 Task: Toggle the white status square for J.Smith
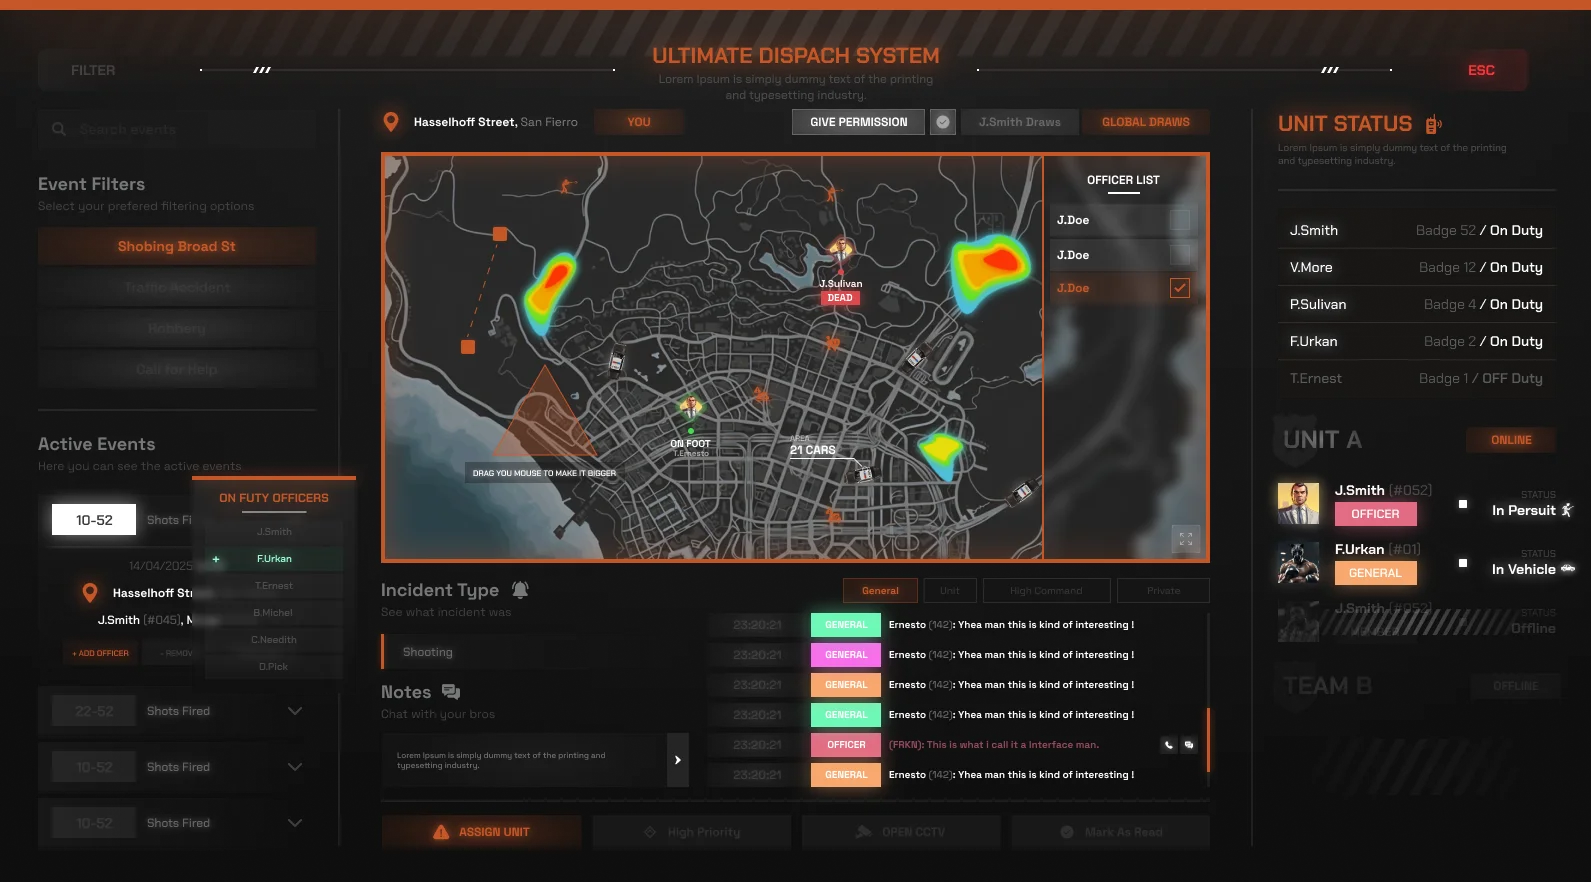tap(1463, 504)
